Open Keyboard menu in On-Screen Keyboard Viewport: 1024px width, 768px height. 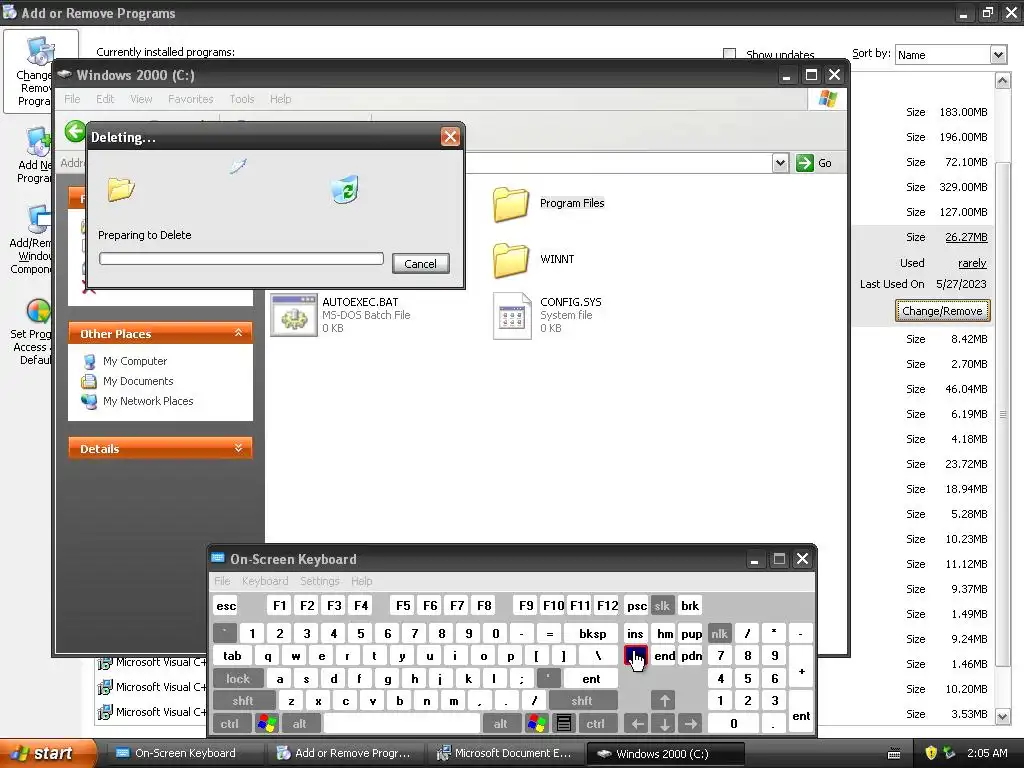coord(264,581)
